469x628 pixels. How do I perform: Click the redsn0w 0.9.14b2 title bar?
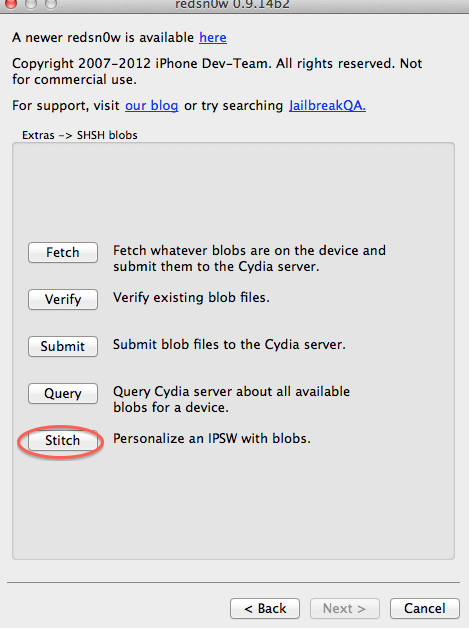(232, 4)
